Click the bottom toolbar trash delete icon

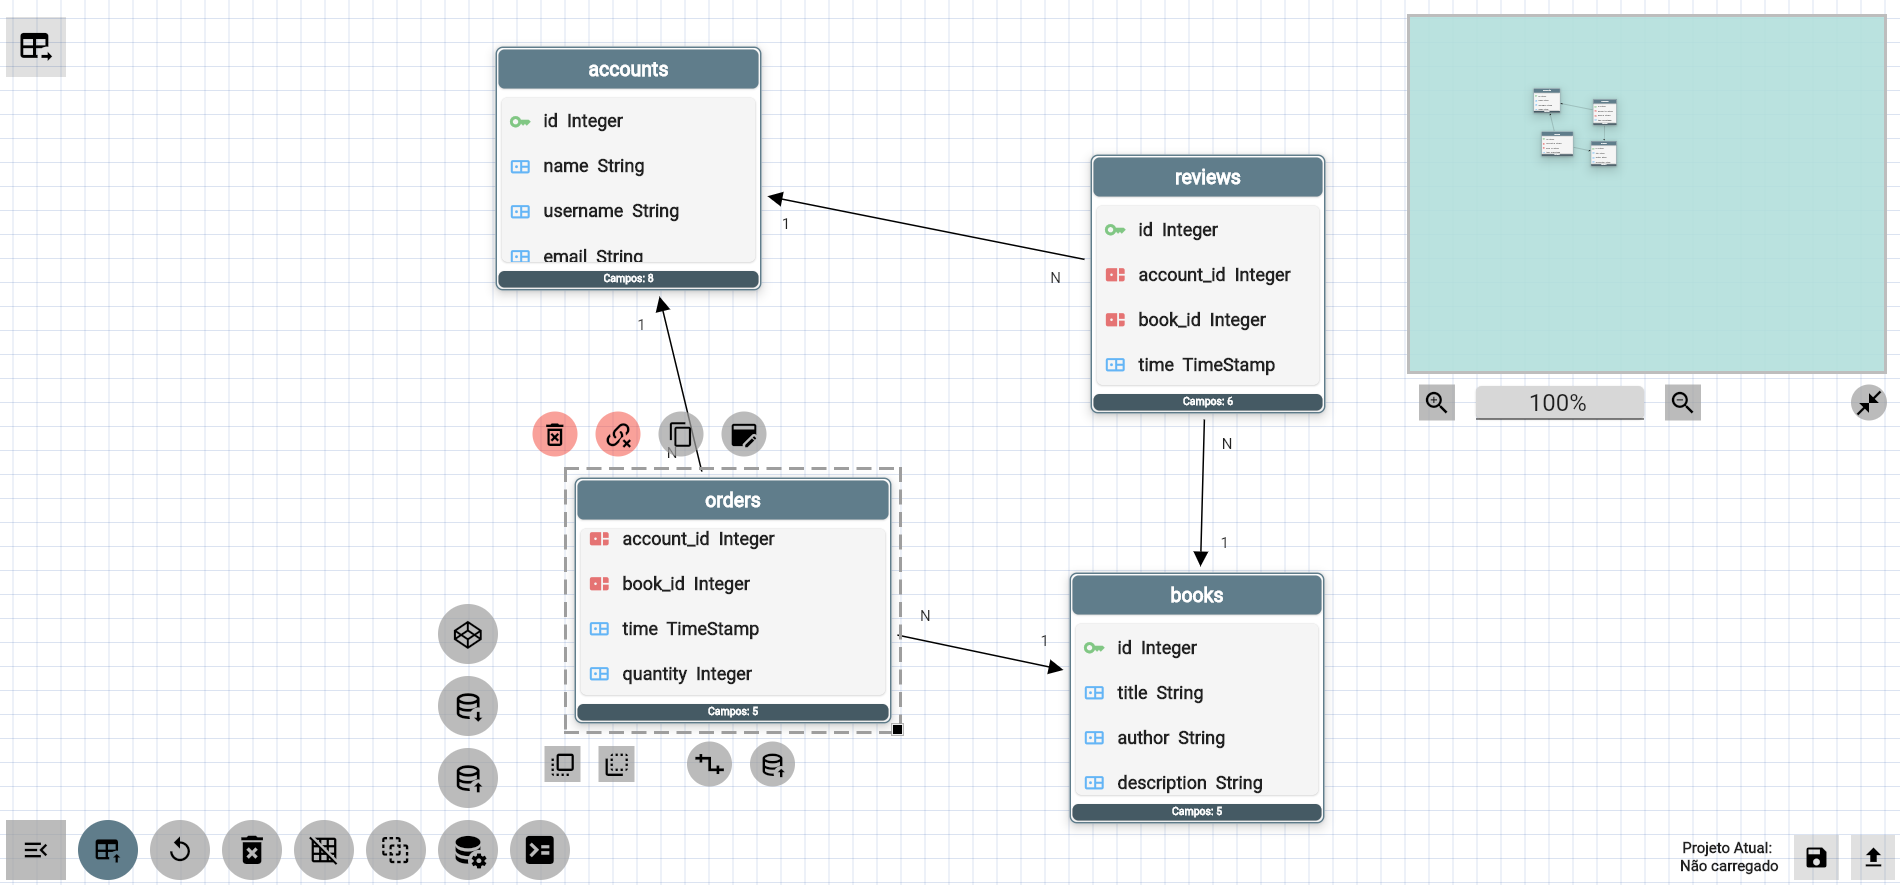click(252, 851)
